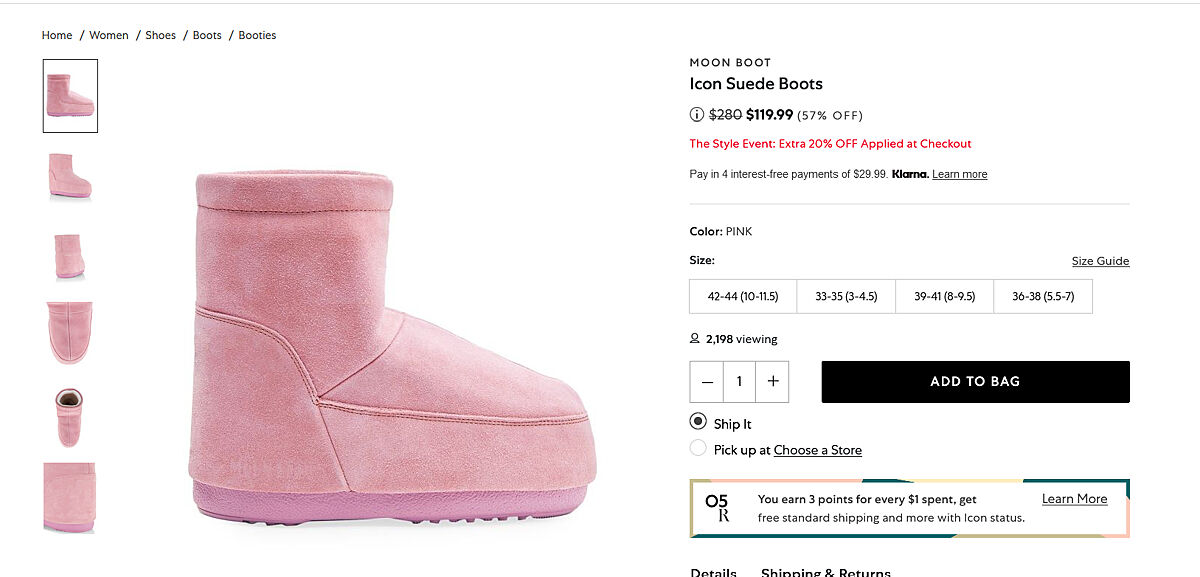Click the price info icon
1200x577 pixels.
(x=697, y=115)
